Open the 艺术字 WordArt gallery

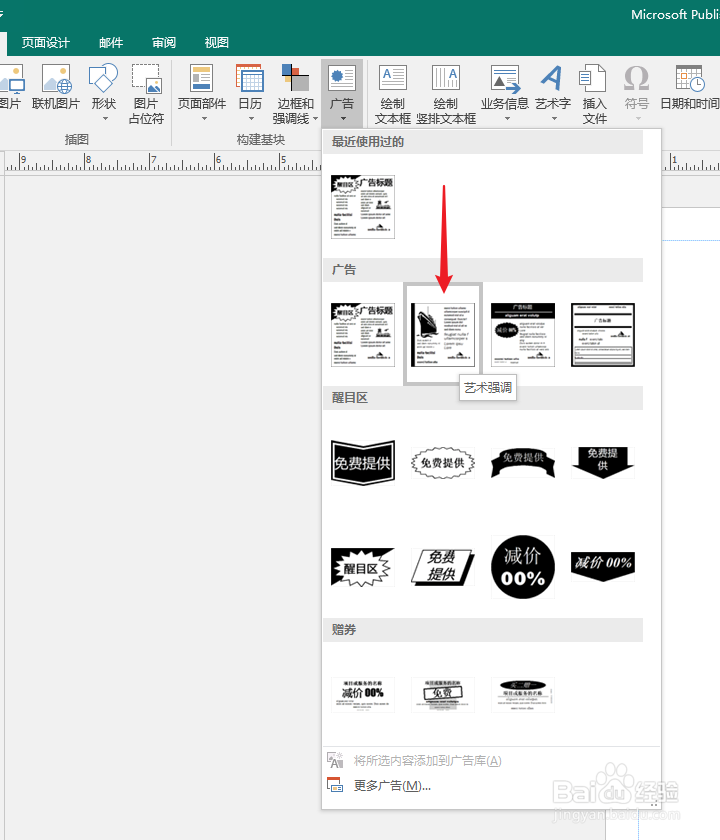[553, 87]
